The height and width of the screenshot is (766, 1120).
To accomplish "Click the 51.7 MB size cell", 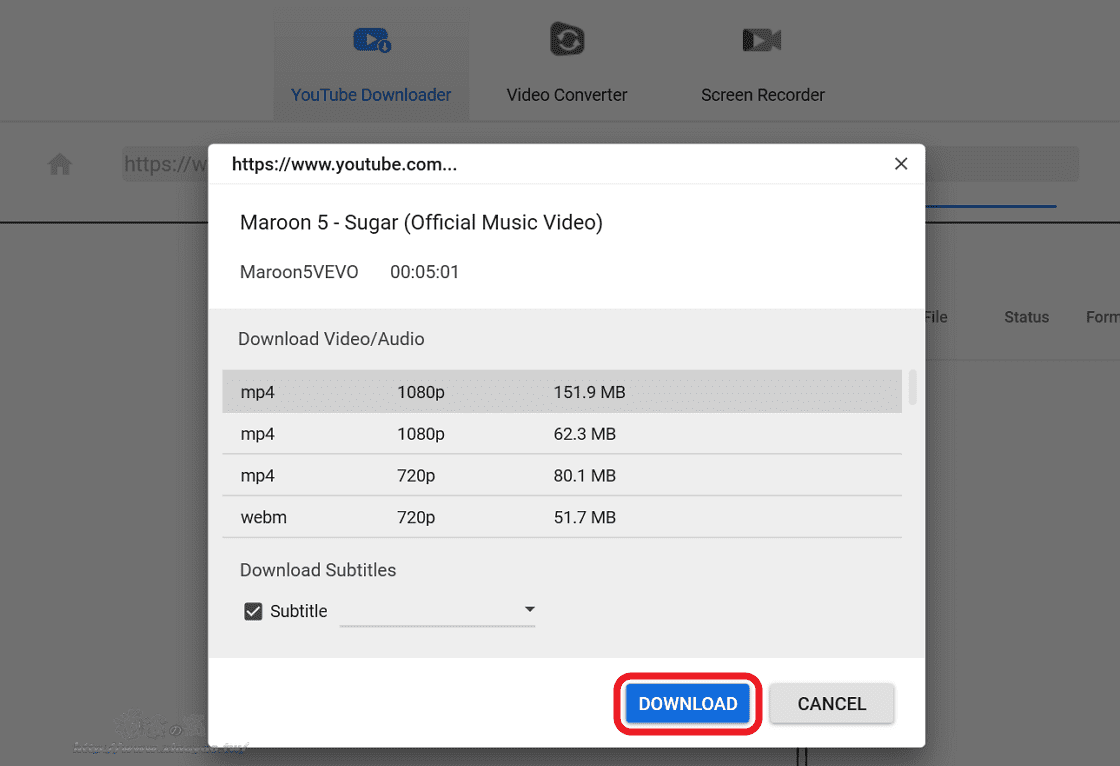I will [584, 517].
